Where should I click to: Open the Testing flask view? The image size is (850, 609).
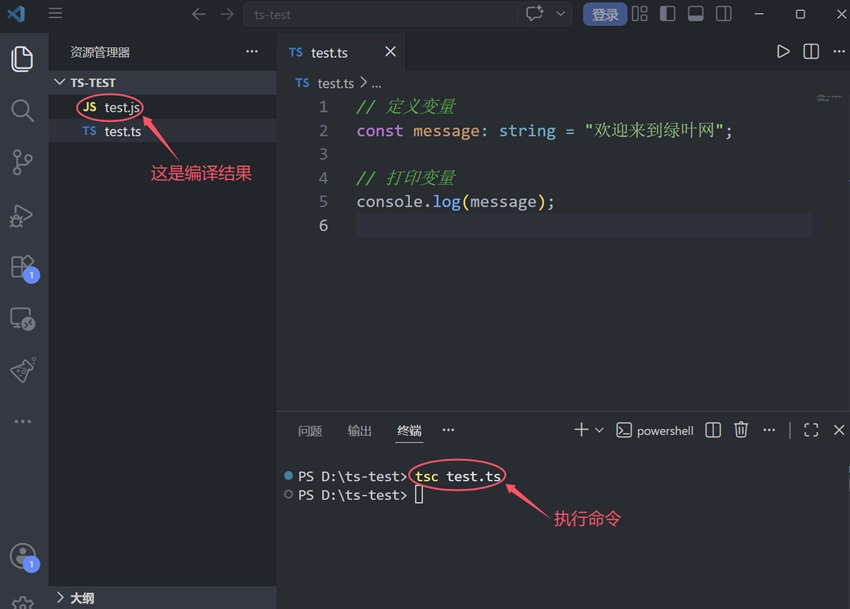click(x=23, y=370)
